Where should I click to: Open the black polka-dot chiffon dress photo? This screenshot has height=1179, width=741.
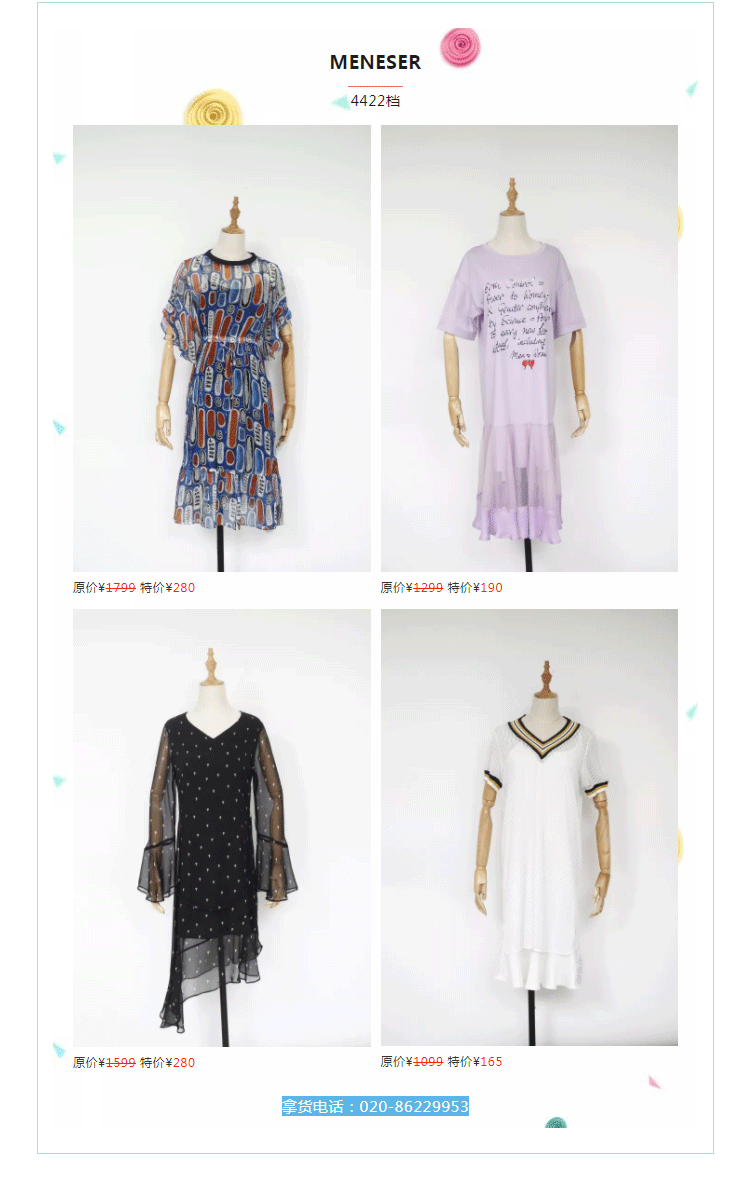point(222,827)
